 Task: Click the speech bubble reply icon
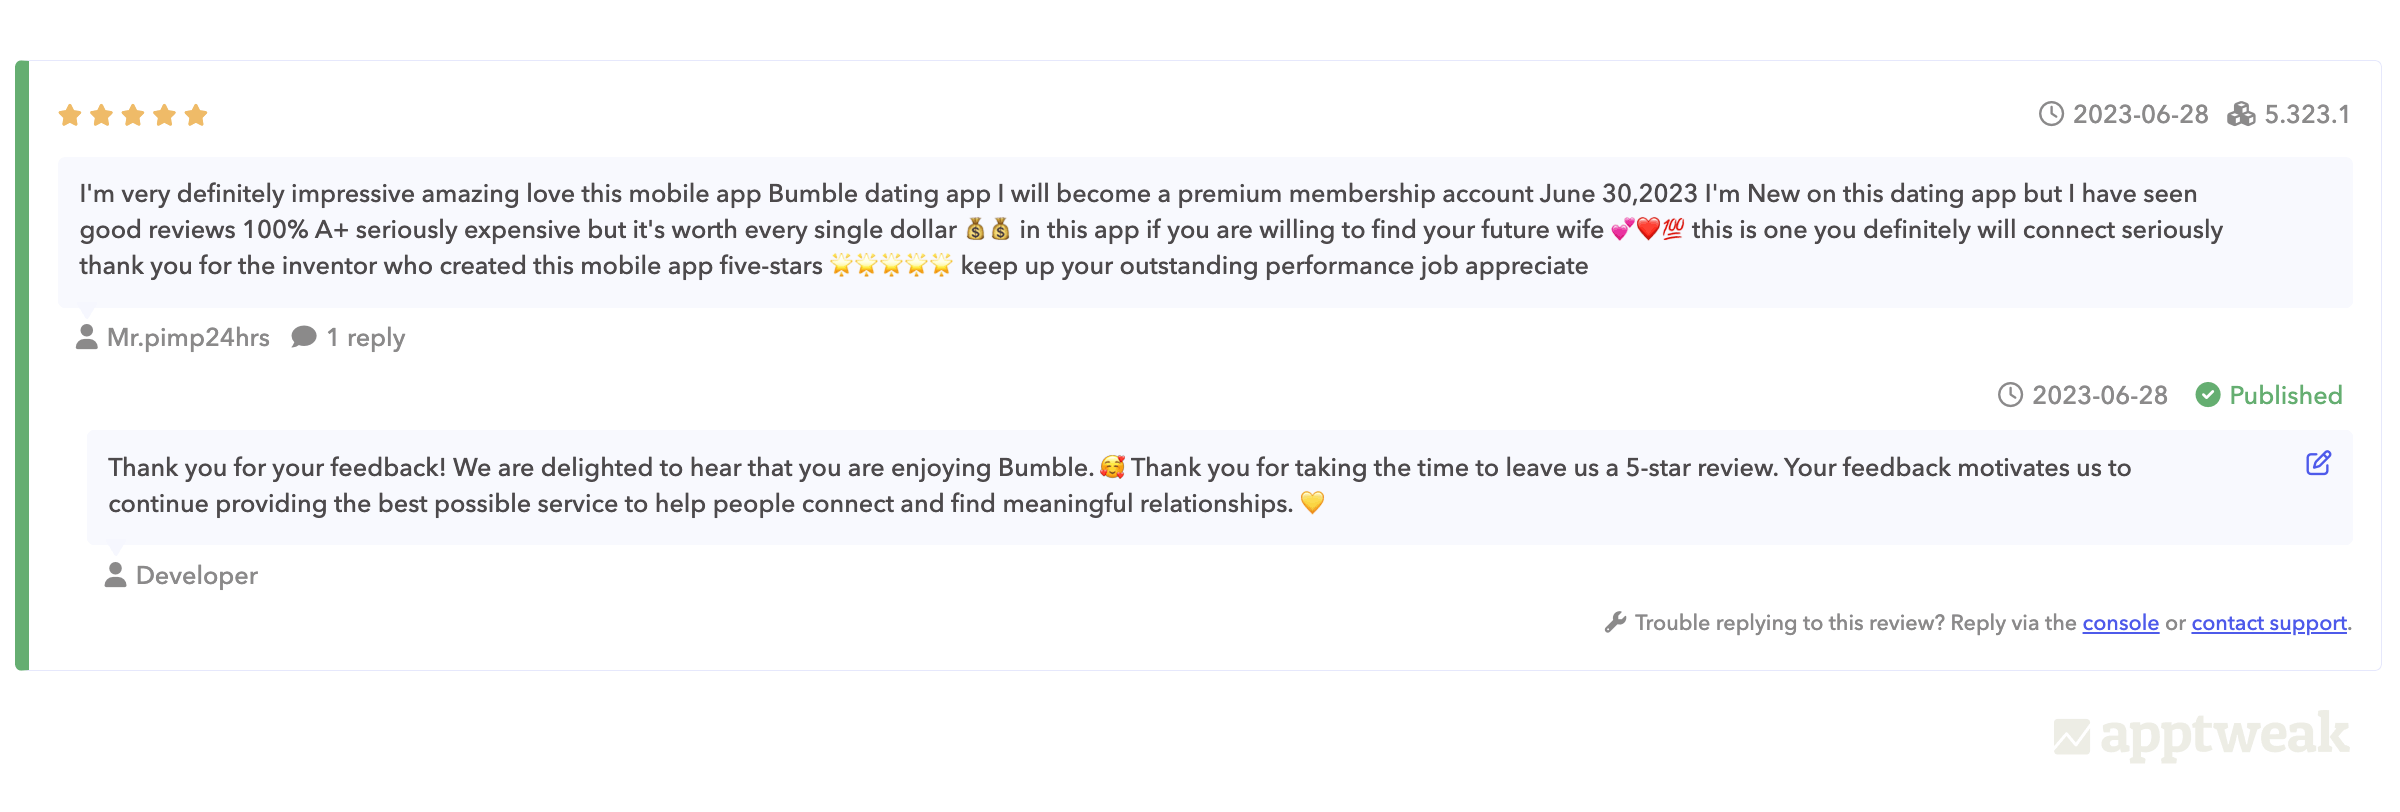click(304, 337)
